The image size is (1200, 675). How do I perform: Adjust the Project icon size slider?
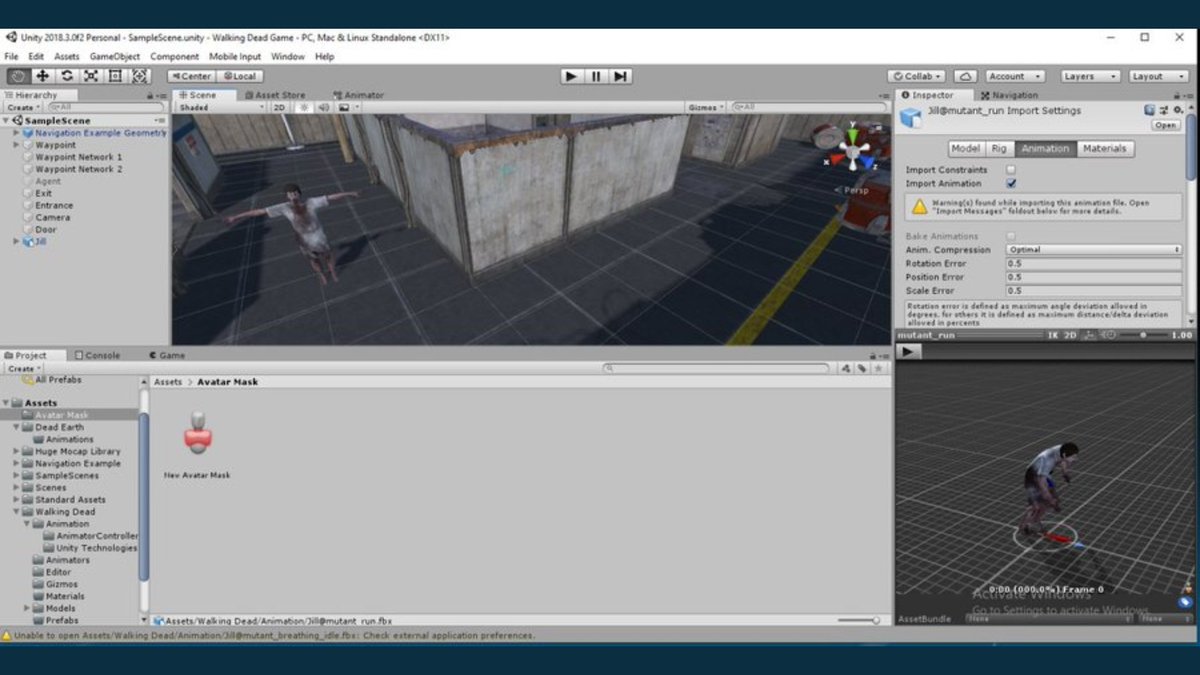[x=859, y=621]
